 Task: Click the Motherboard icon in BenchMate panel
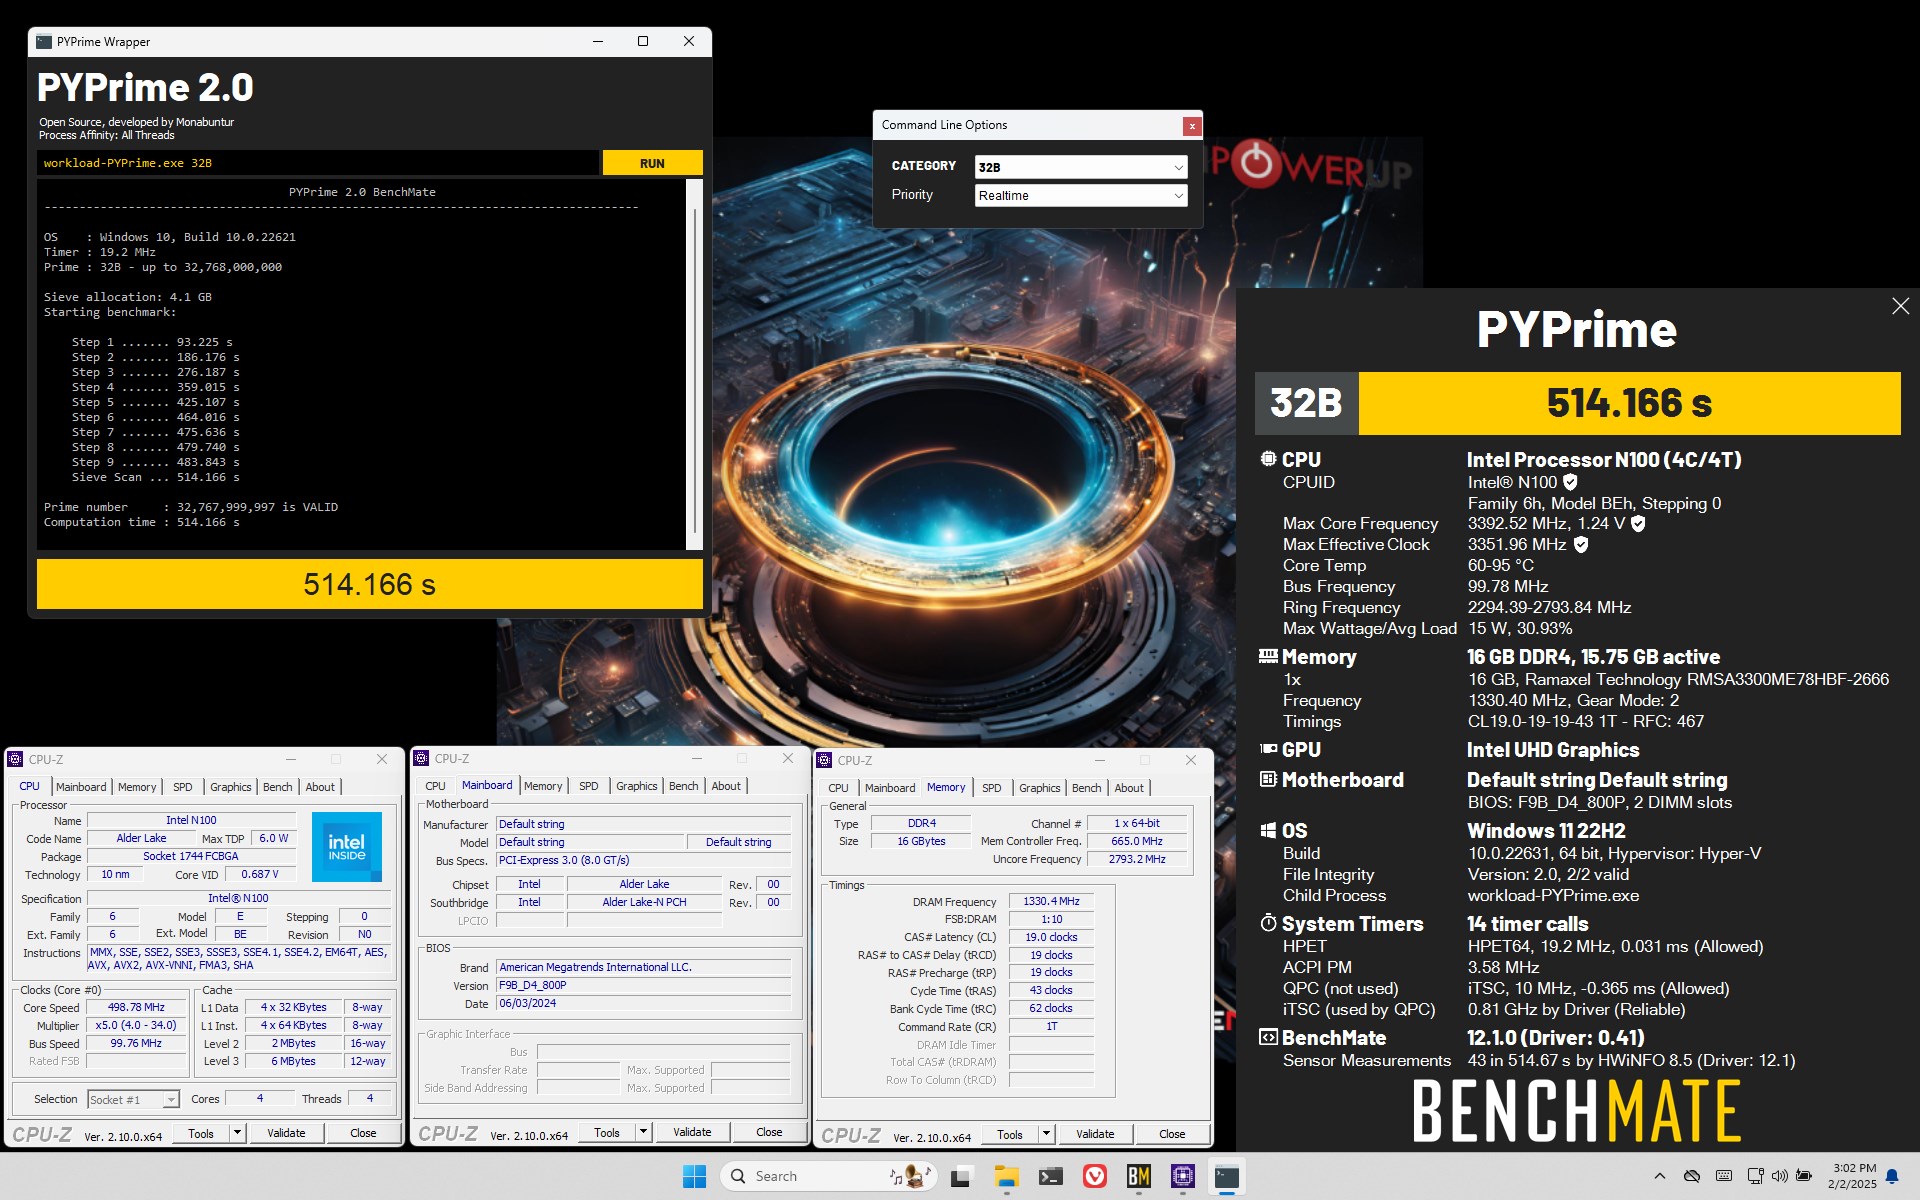coord(1268,778)
